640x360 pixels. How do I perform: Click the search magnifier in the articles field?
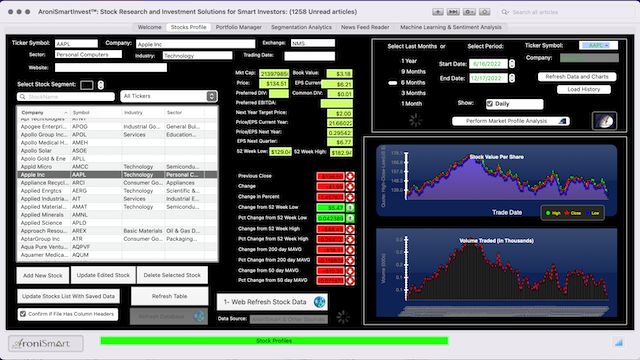coord(505,12)
